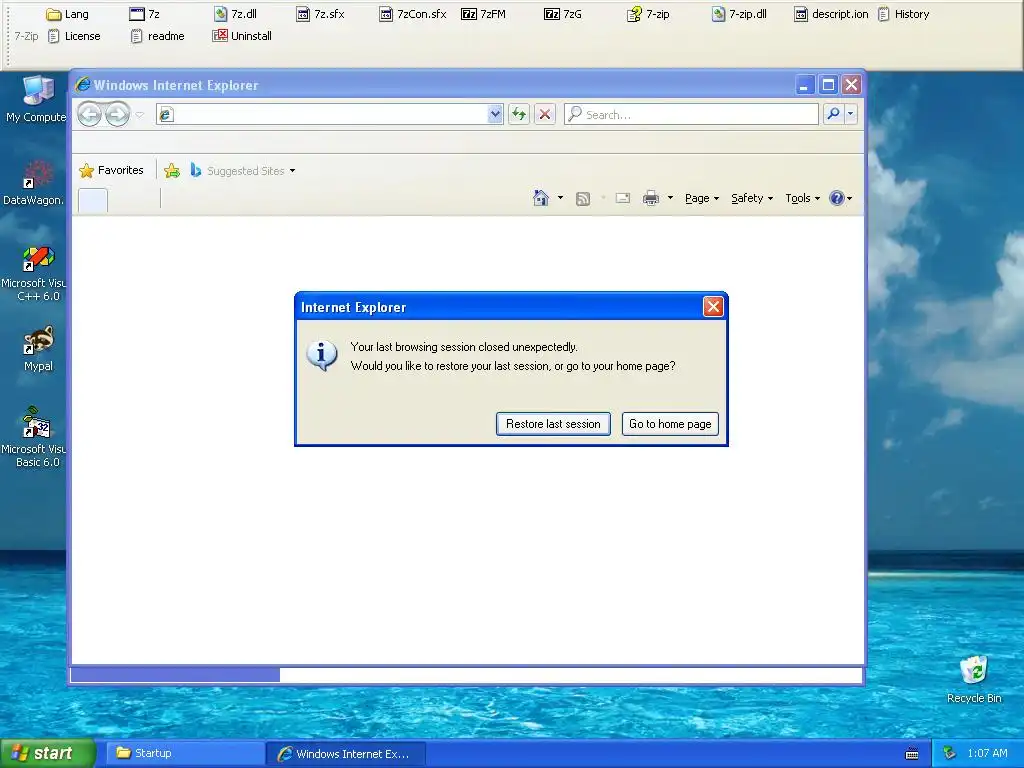Image resolution: width=1024 pixels, height=768 pixels.
Task: Open the Favorites star button
Action: [112, 170]
